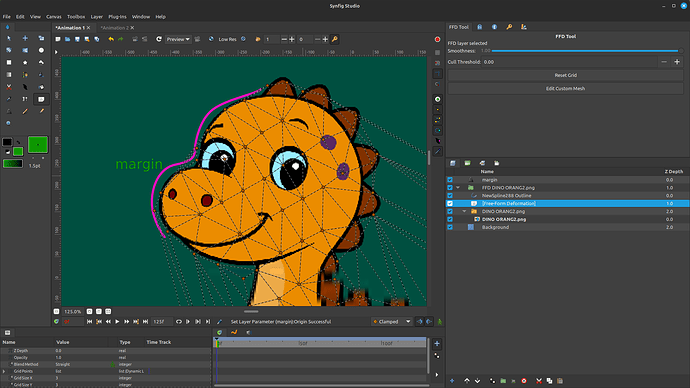Click the Undo arrow in toolbar
Viewport: 690px width, 388px height.
(111, 39)
